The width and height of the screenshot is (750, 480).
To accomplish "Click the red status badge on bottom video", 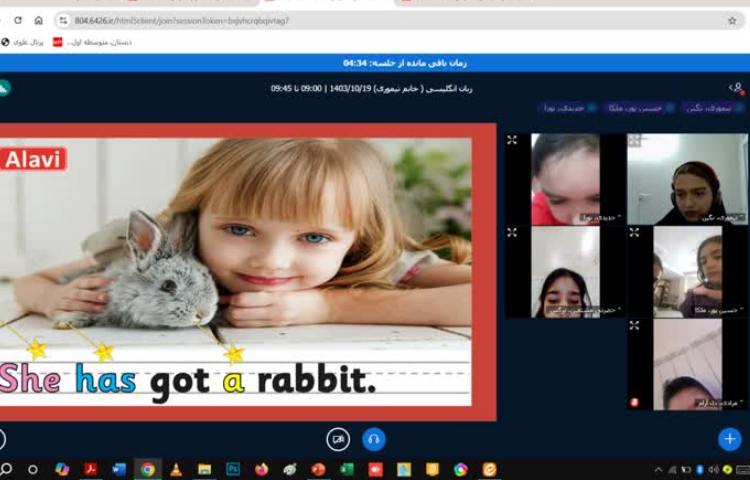I will 635,402.
